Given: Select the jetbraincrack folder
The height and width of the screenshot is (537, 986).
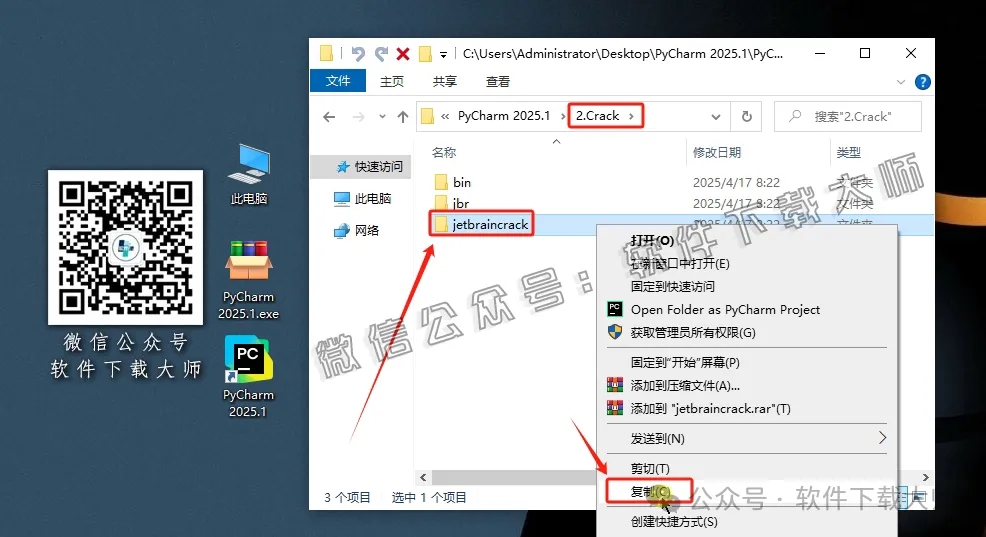Looking at the screenshot, I should click(x=482, y=224).
